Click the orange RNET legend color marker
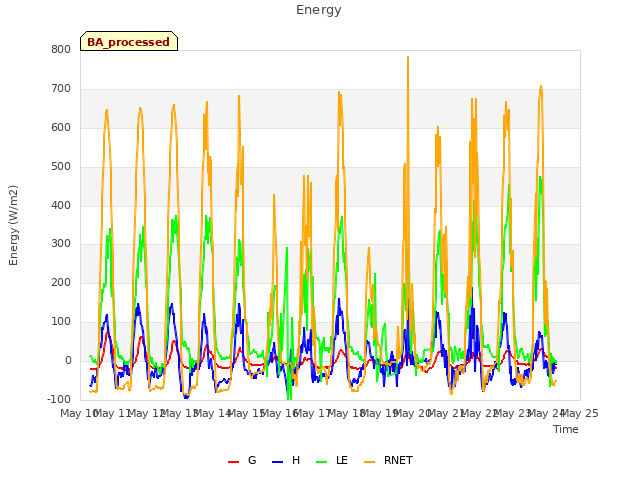This screenshot has height=480, width=640. (369, 462)
